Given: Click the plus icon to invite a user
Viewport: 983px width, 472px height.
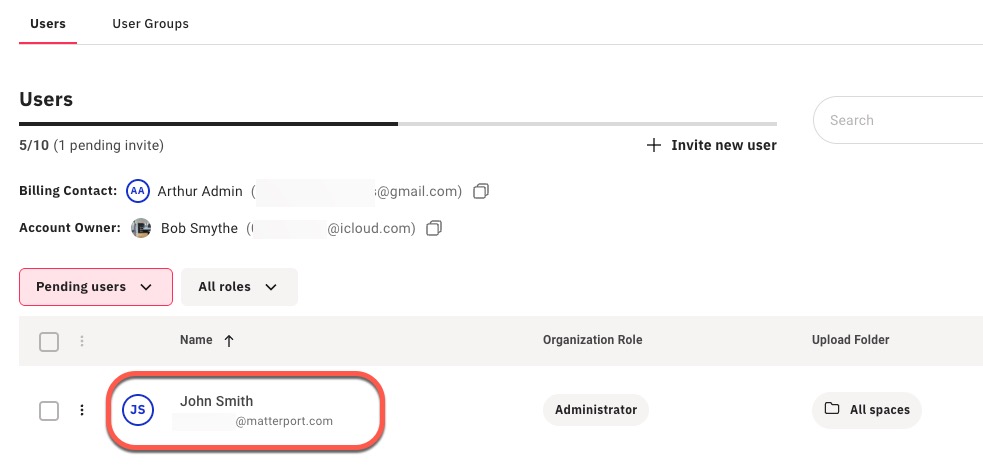Looking at the screenshot, I should 654,145.
